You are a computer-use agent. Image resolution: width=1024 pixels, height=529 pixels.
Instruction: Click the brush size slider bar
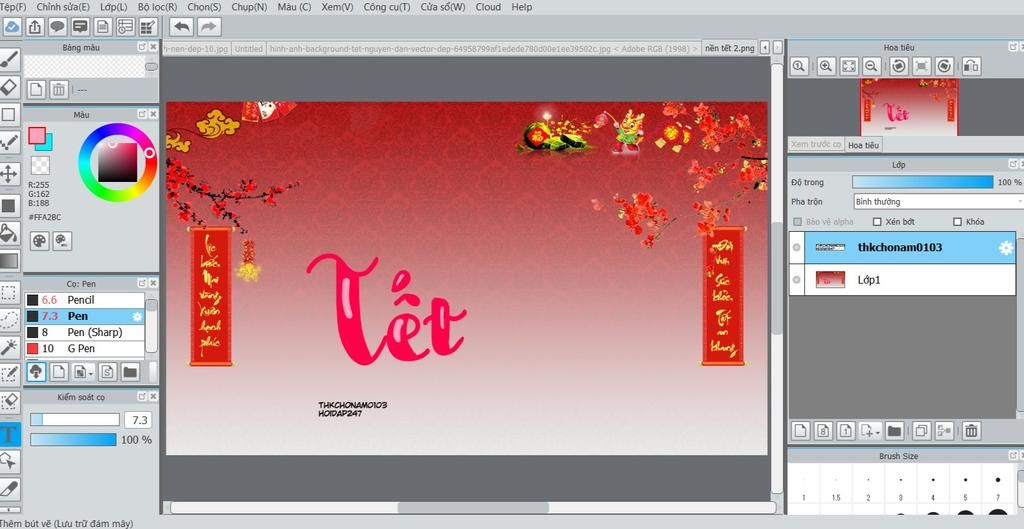(x=74, y=419)
